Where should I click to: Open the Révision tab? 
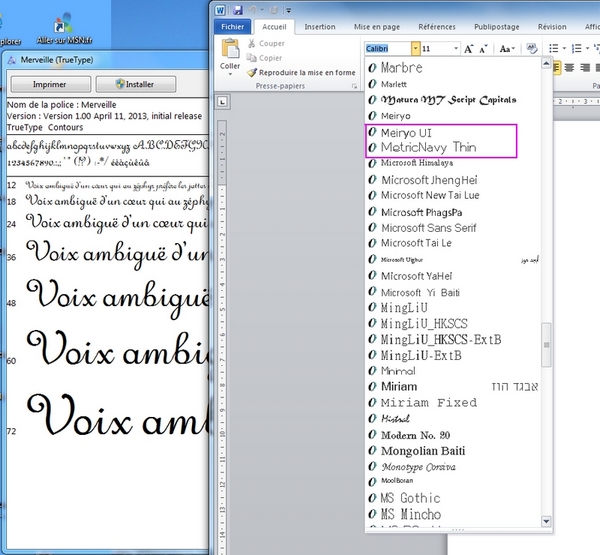pyautogui.click(x=552, y=27)
